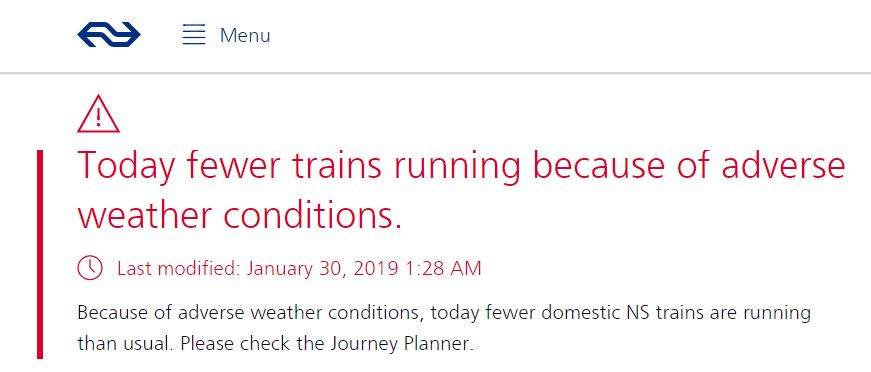Click the paragraph line starting "Because of adverse"

(x=444, y=313)
